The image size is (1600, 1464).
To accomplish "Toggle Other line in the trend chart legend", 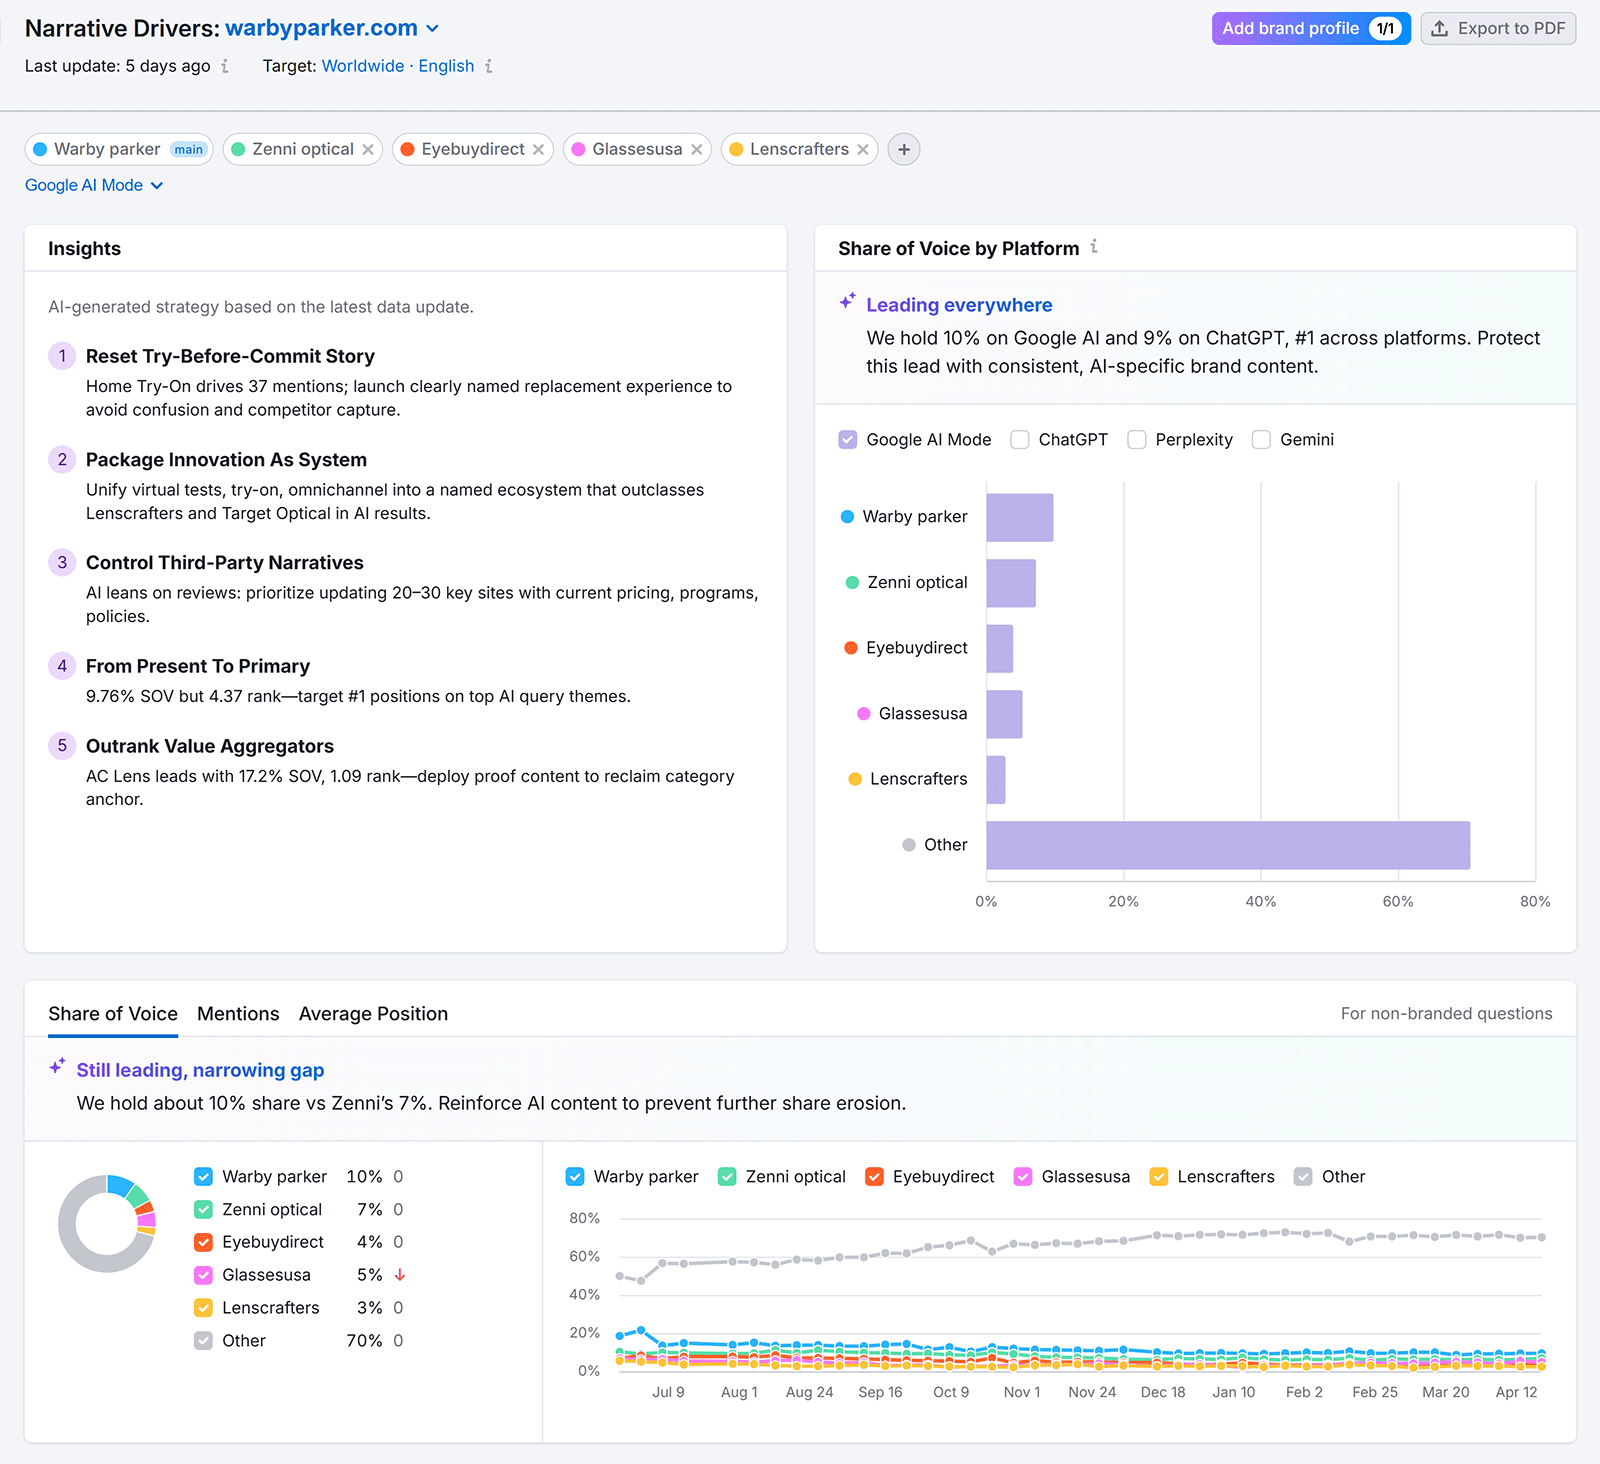I will (x=1303, y=1177).
